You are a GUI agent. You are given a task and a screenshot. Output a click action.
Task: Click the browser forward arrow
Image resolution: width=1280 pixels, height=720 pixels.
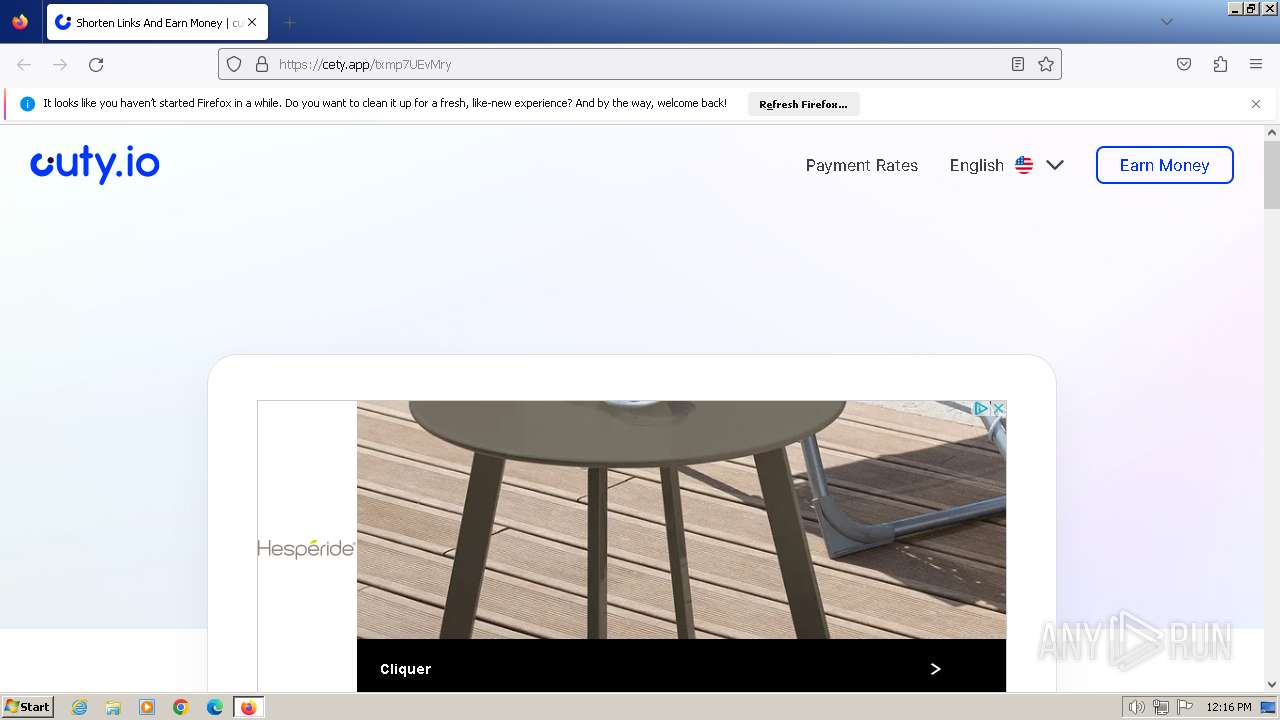click(60, 64)
